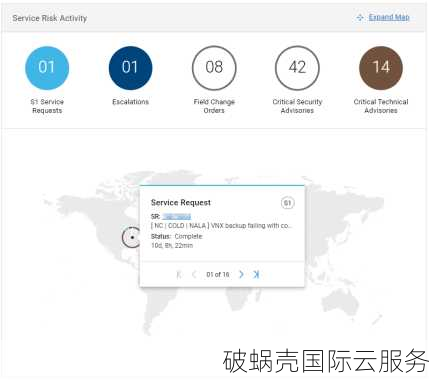Click the expand arrows icon beside Expand Map

point(360,18)
